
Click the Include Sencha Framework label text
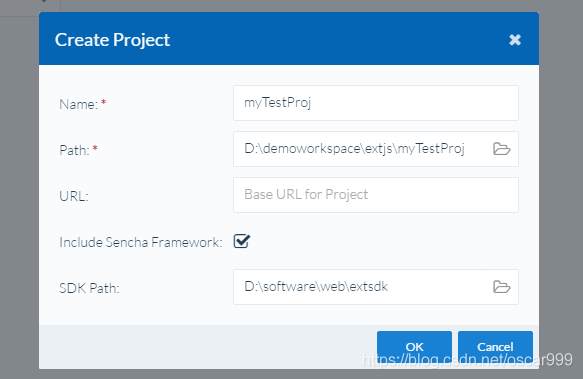[x=141, y=242]
